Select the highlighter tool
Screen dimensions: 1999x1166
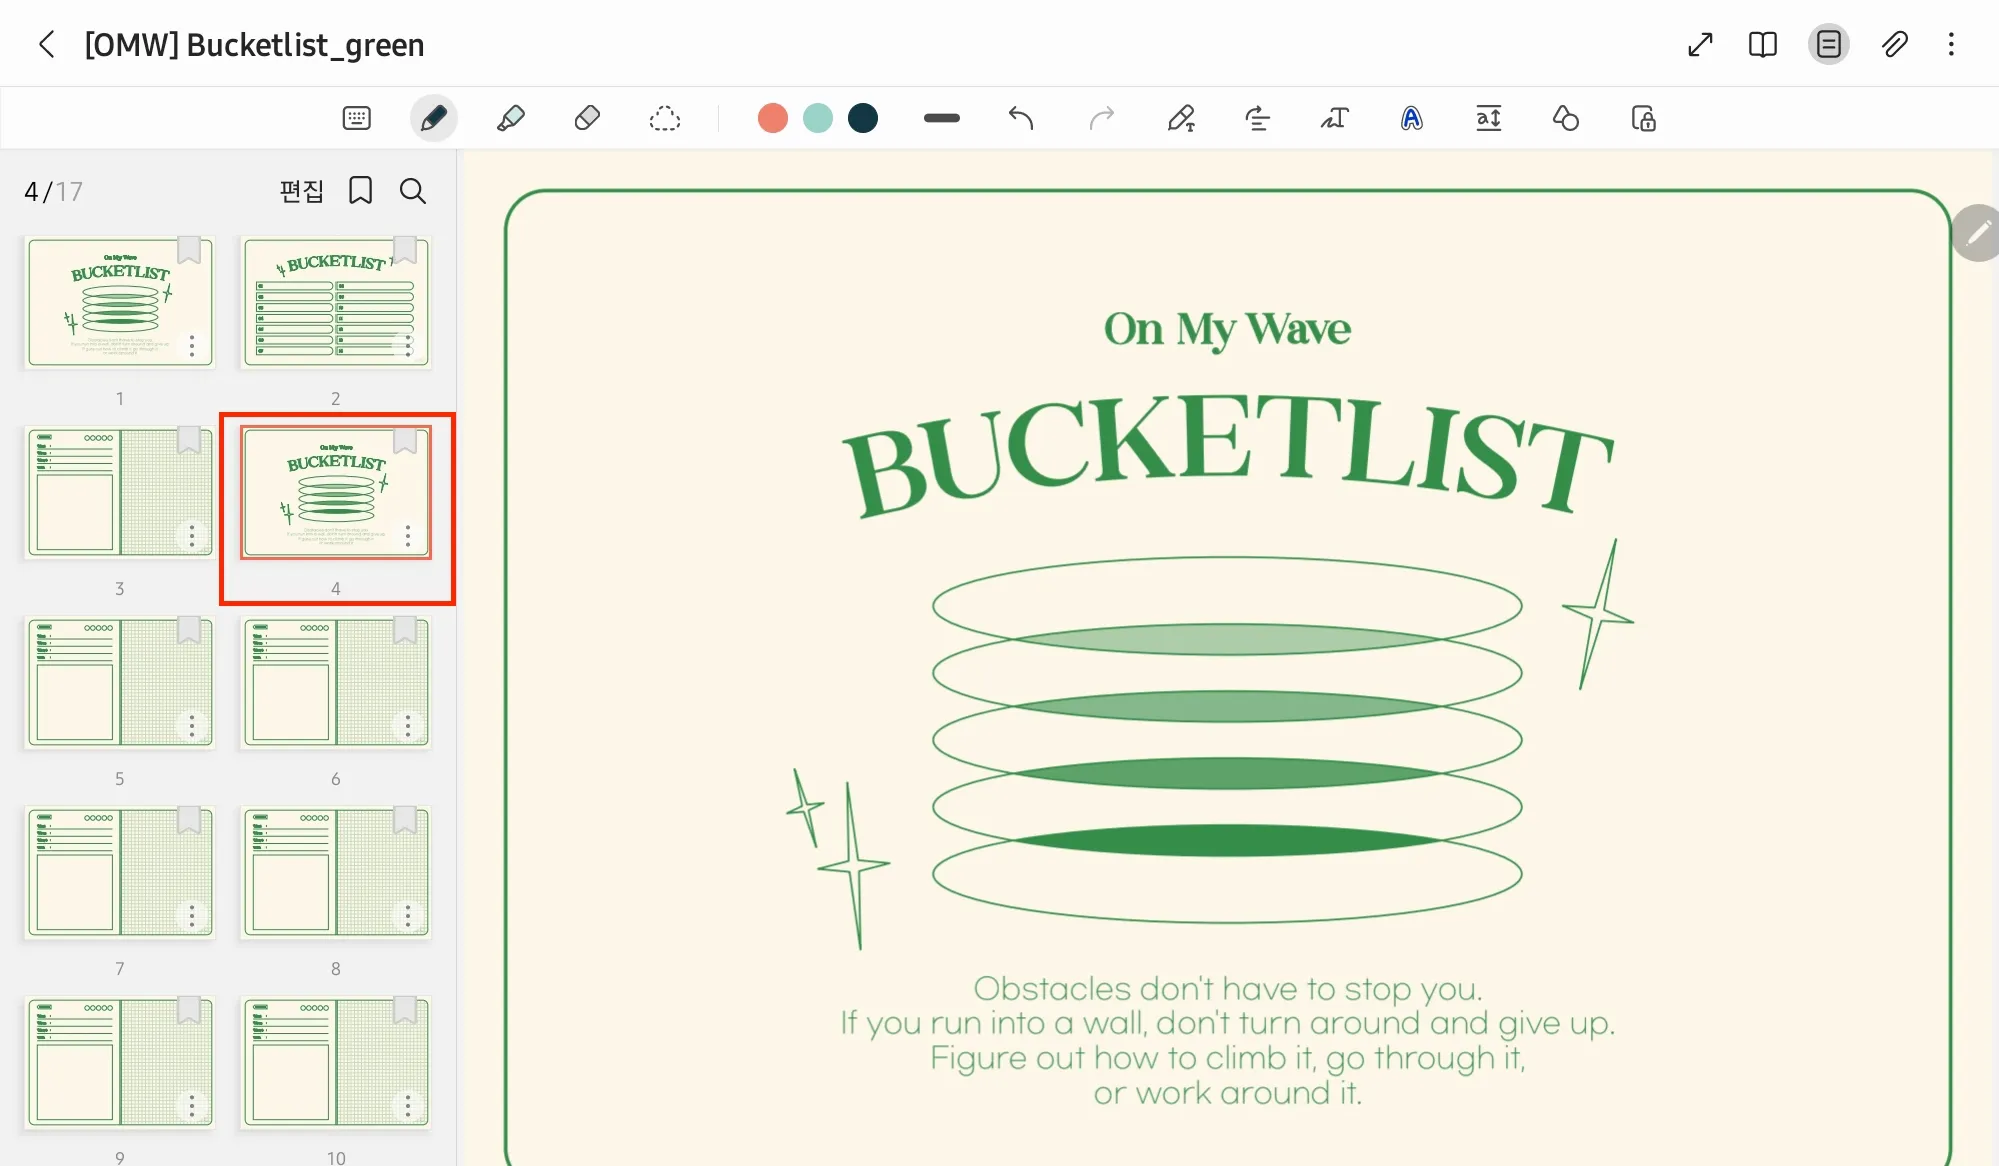tap(510, 119)
